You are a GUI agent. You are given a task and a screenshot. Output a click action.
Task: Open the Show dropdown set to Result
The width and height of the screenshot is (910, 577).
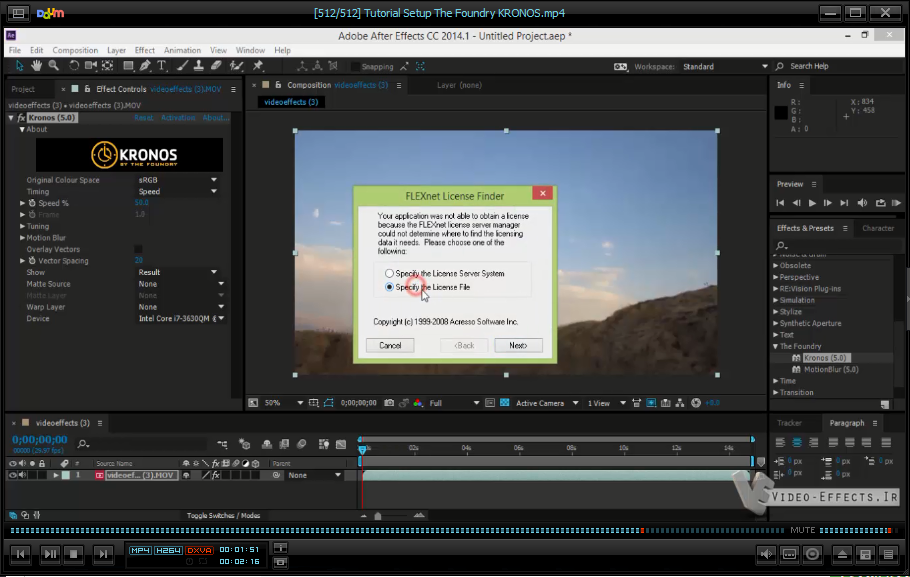[177, 272]
